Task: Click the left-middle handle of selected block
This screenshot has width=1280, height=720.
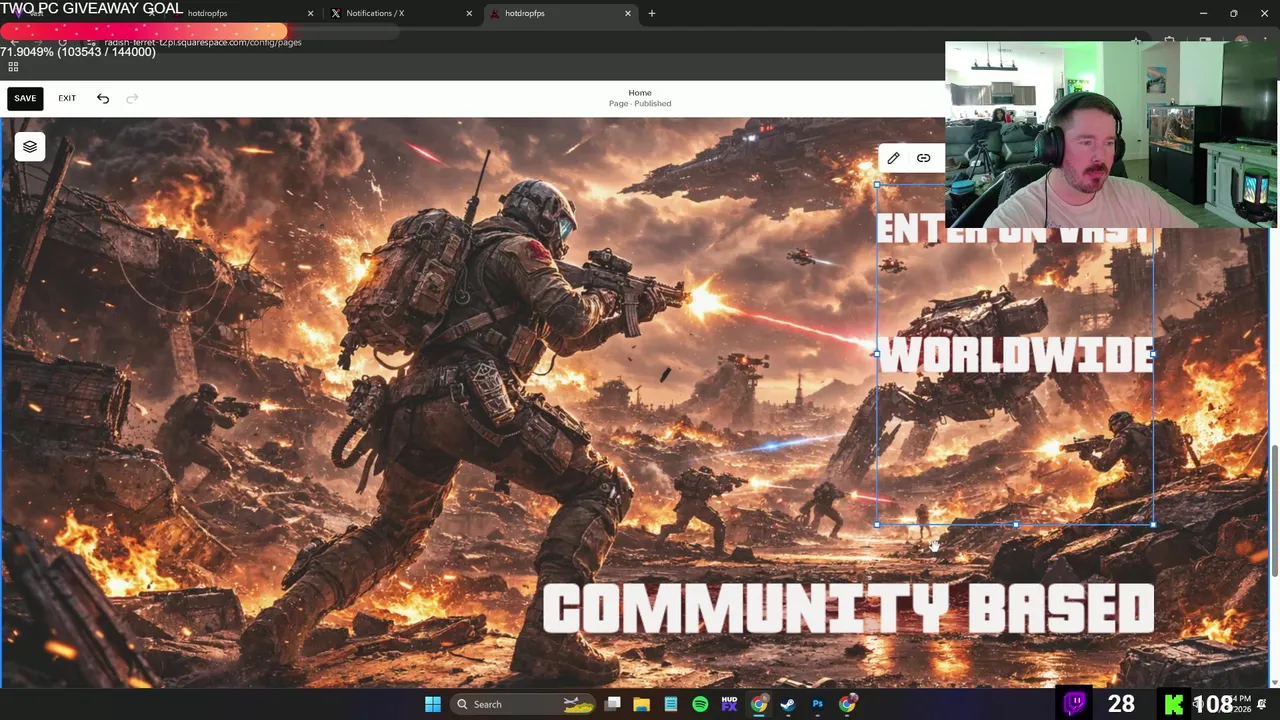Action: [x=877, y=353]
